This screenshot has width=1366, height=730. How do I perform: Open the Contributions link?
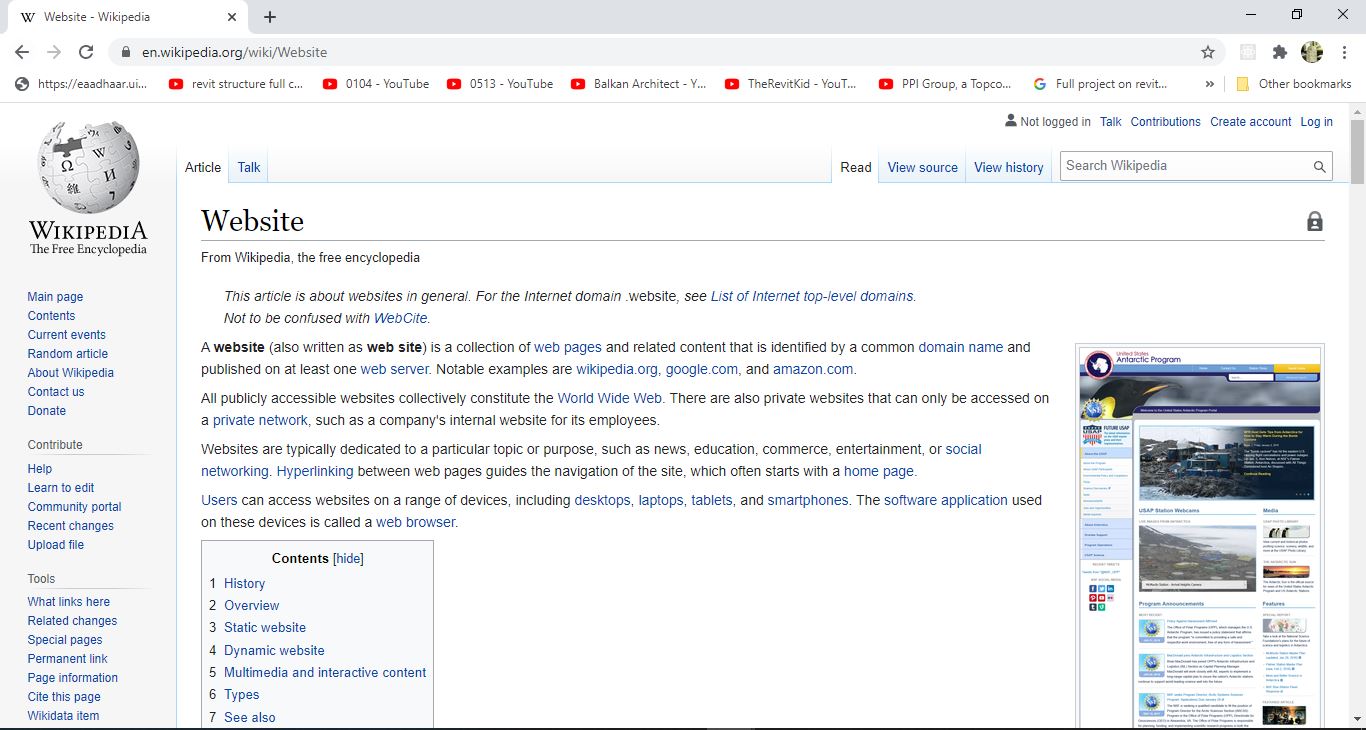(x=1166, y=121)
